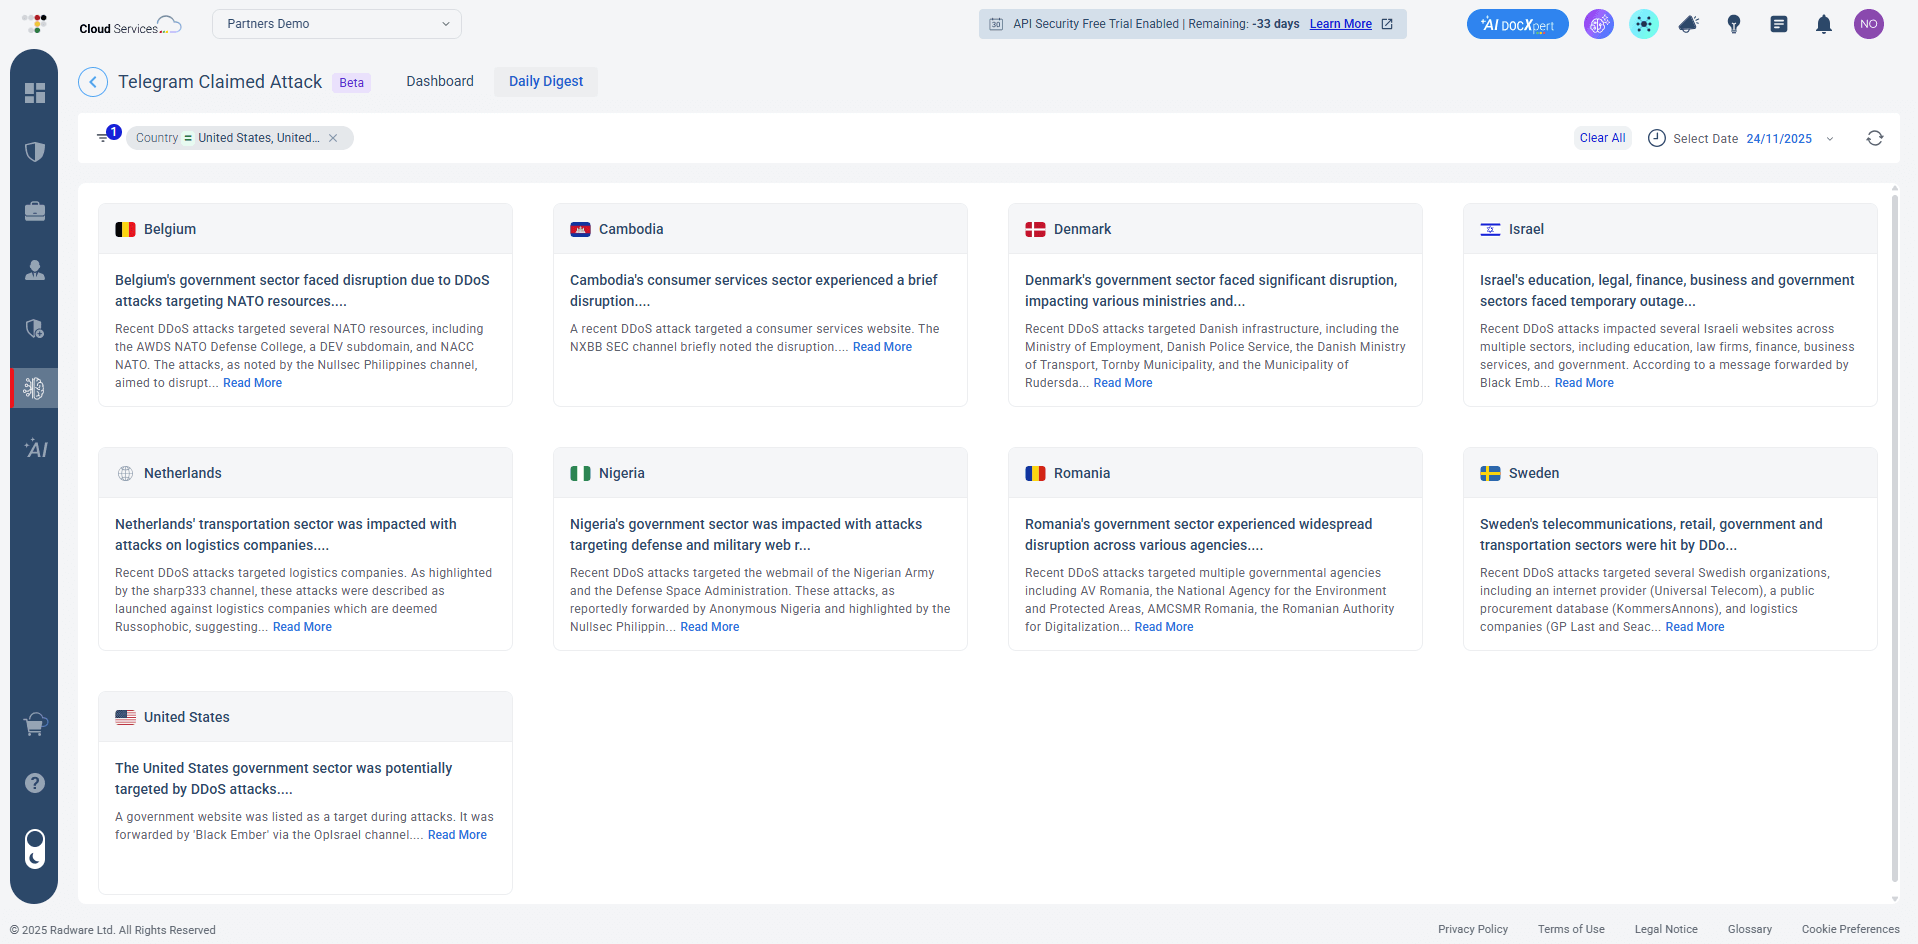Click the notifications bell icon
The height and width of the screenshot is (944, 1918).
(1823, 24)
